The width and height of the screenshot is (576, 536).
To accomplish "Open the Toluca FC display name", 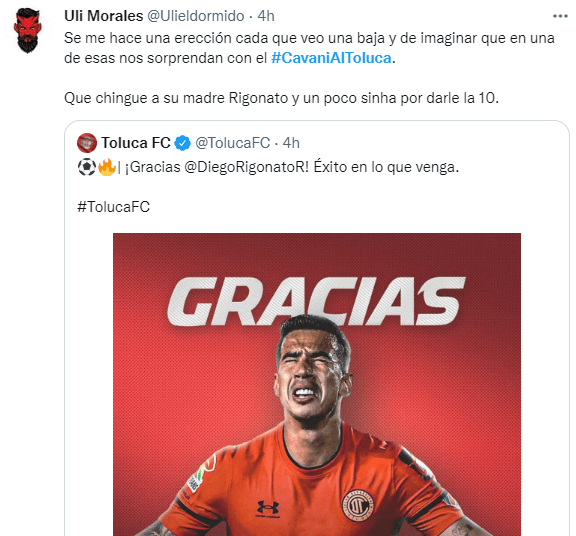I will coord(136,143).
